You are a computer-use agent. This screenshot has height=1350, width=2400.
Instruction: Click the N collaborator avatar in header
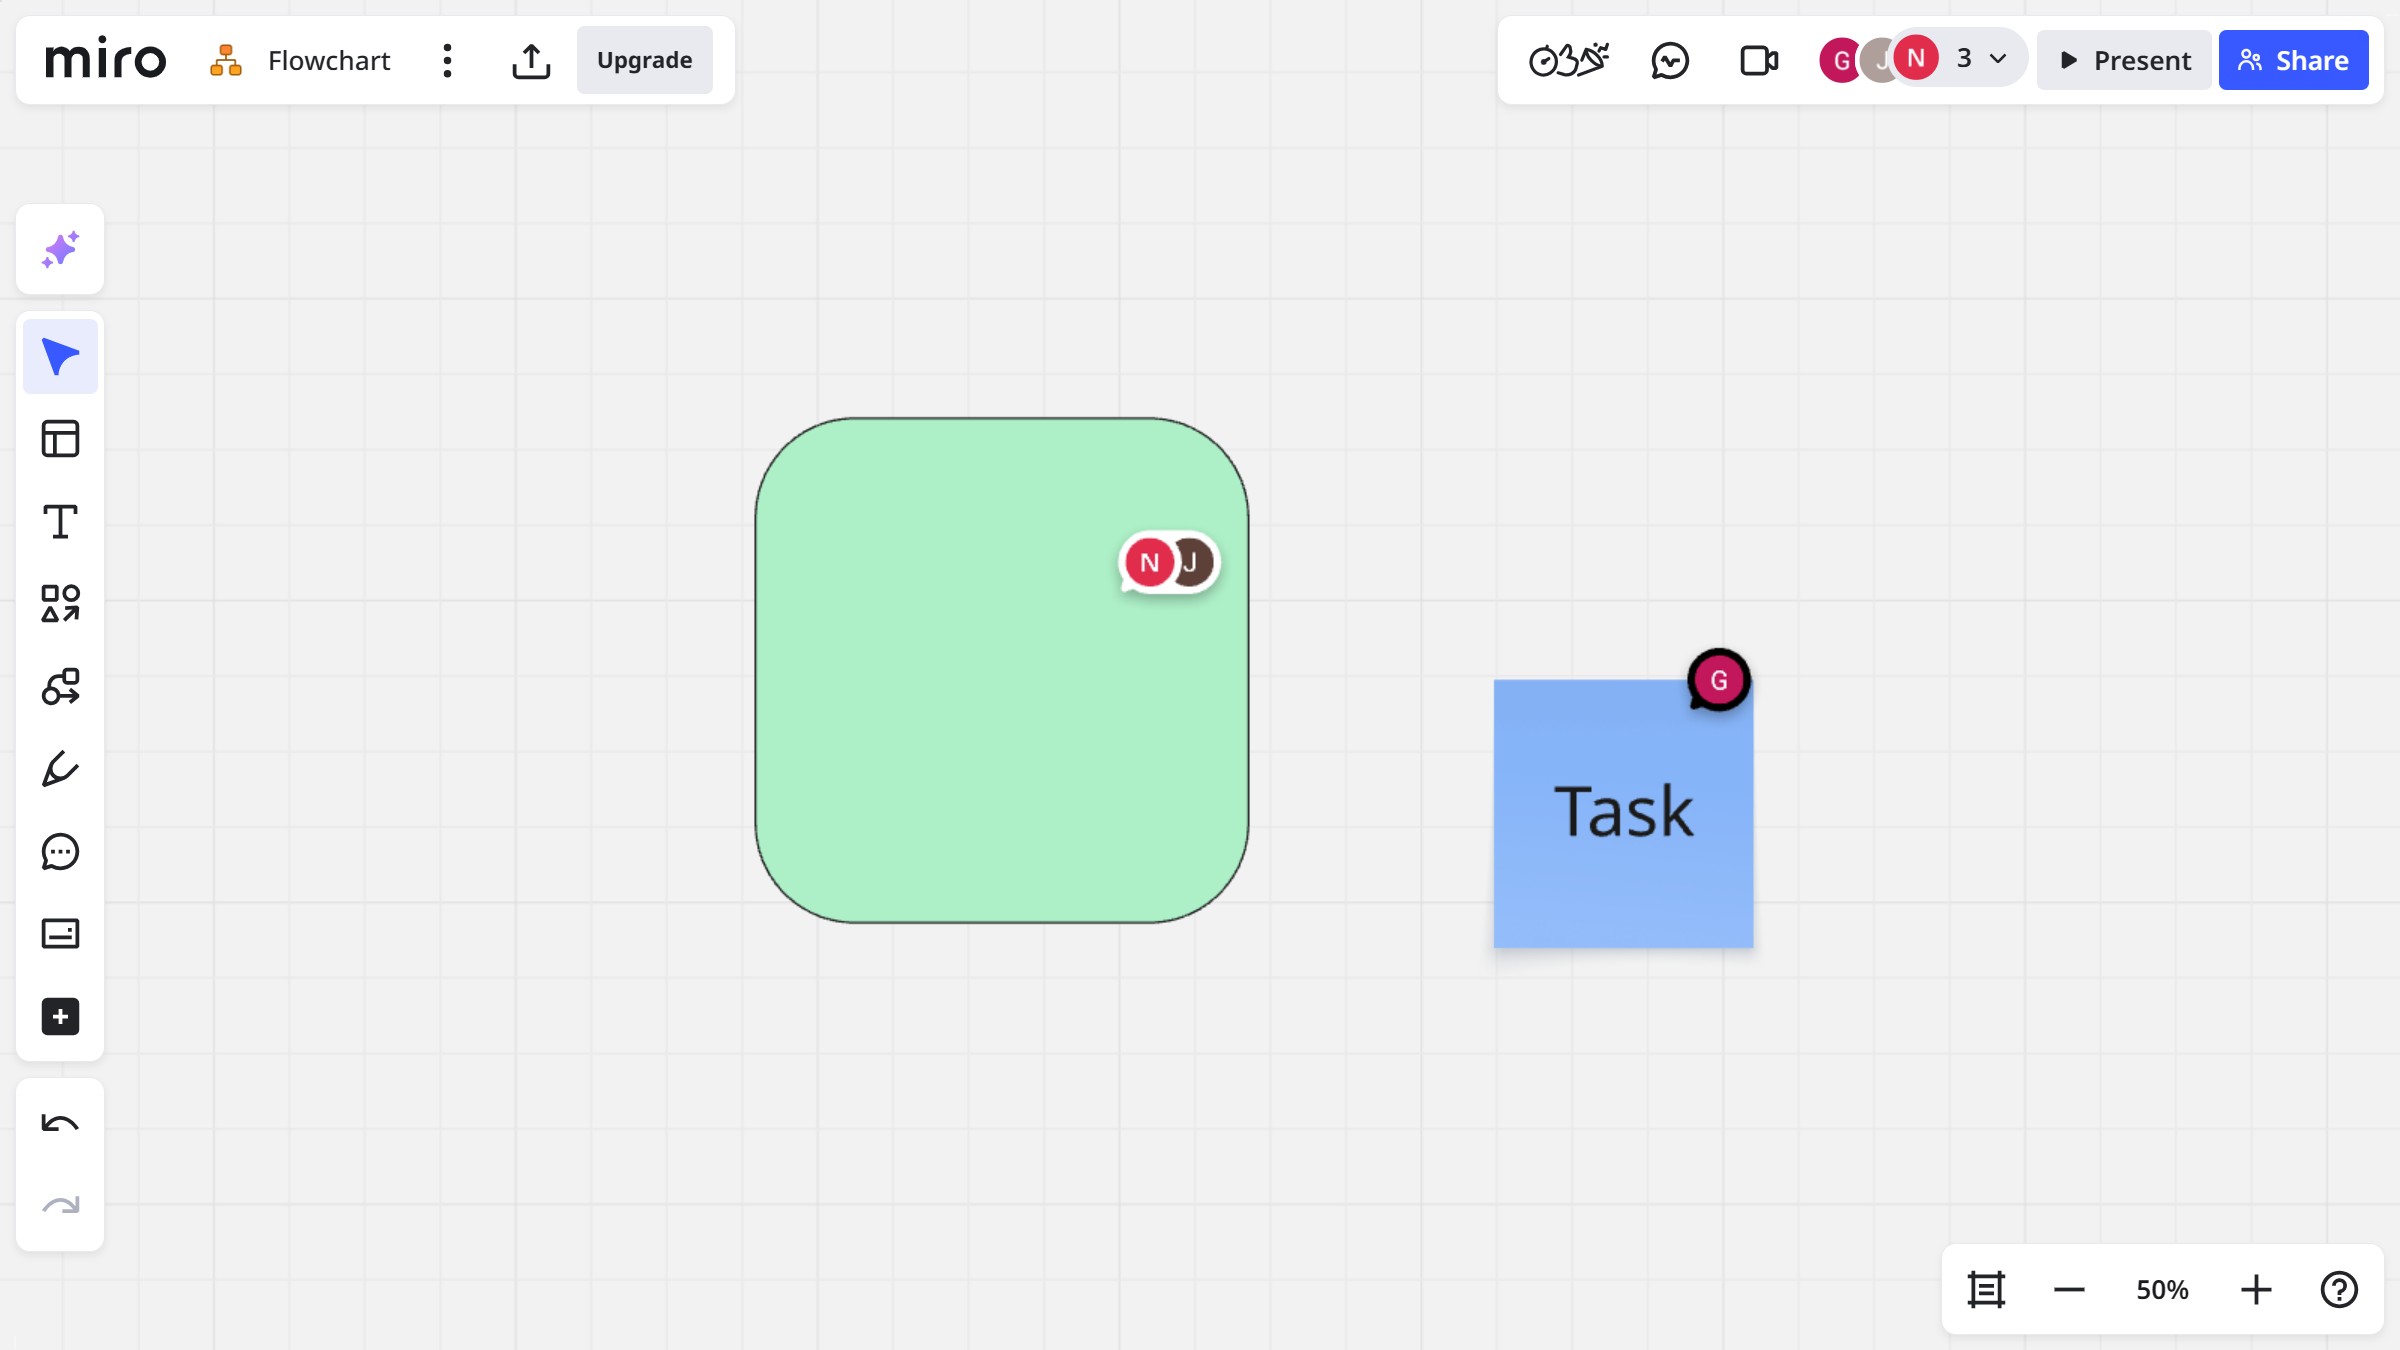click(x=1916, y=58)
